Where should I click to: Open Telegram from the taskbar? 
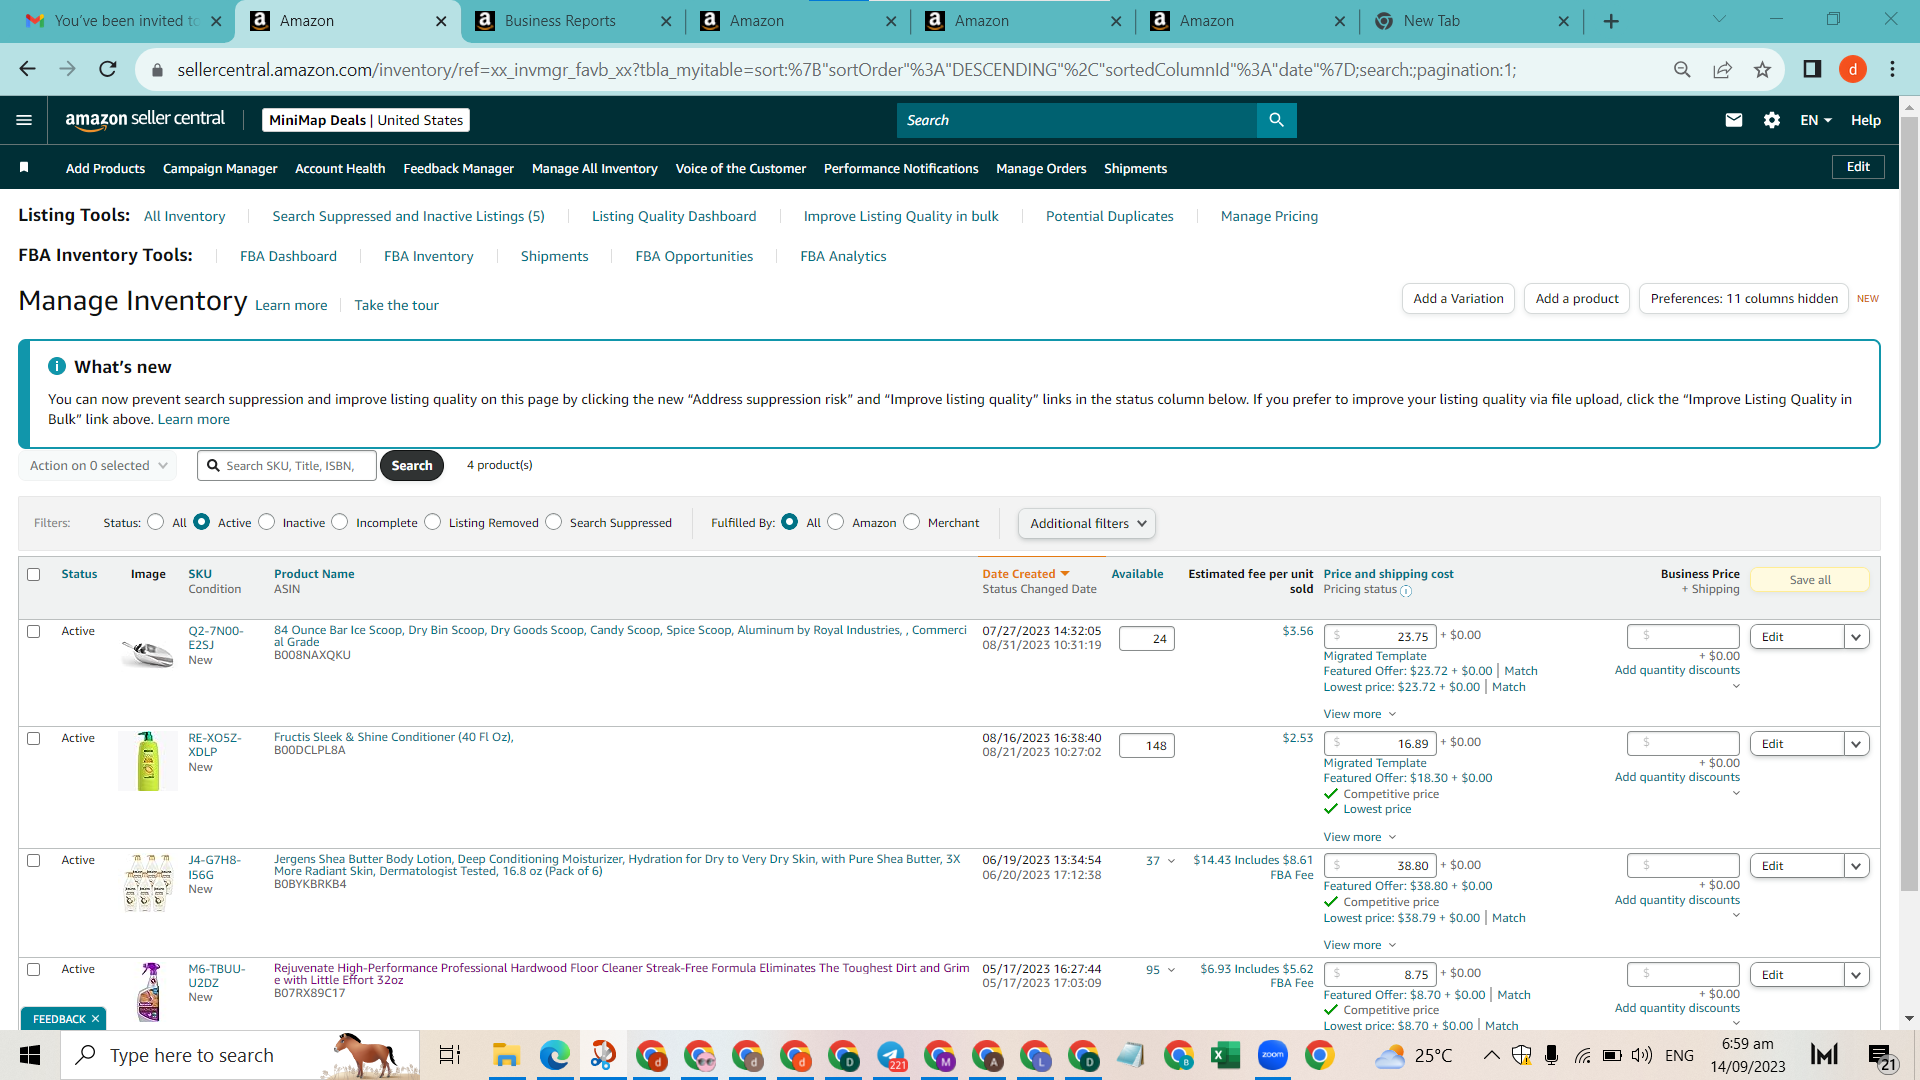890,1055
